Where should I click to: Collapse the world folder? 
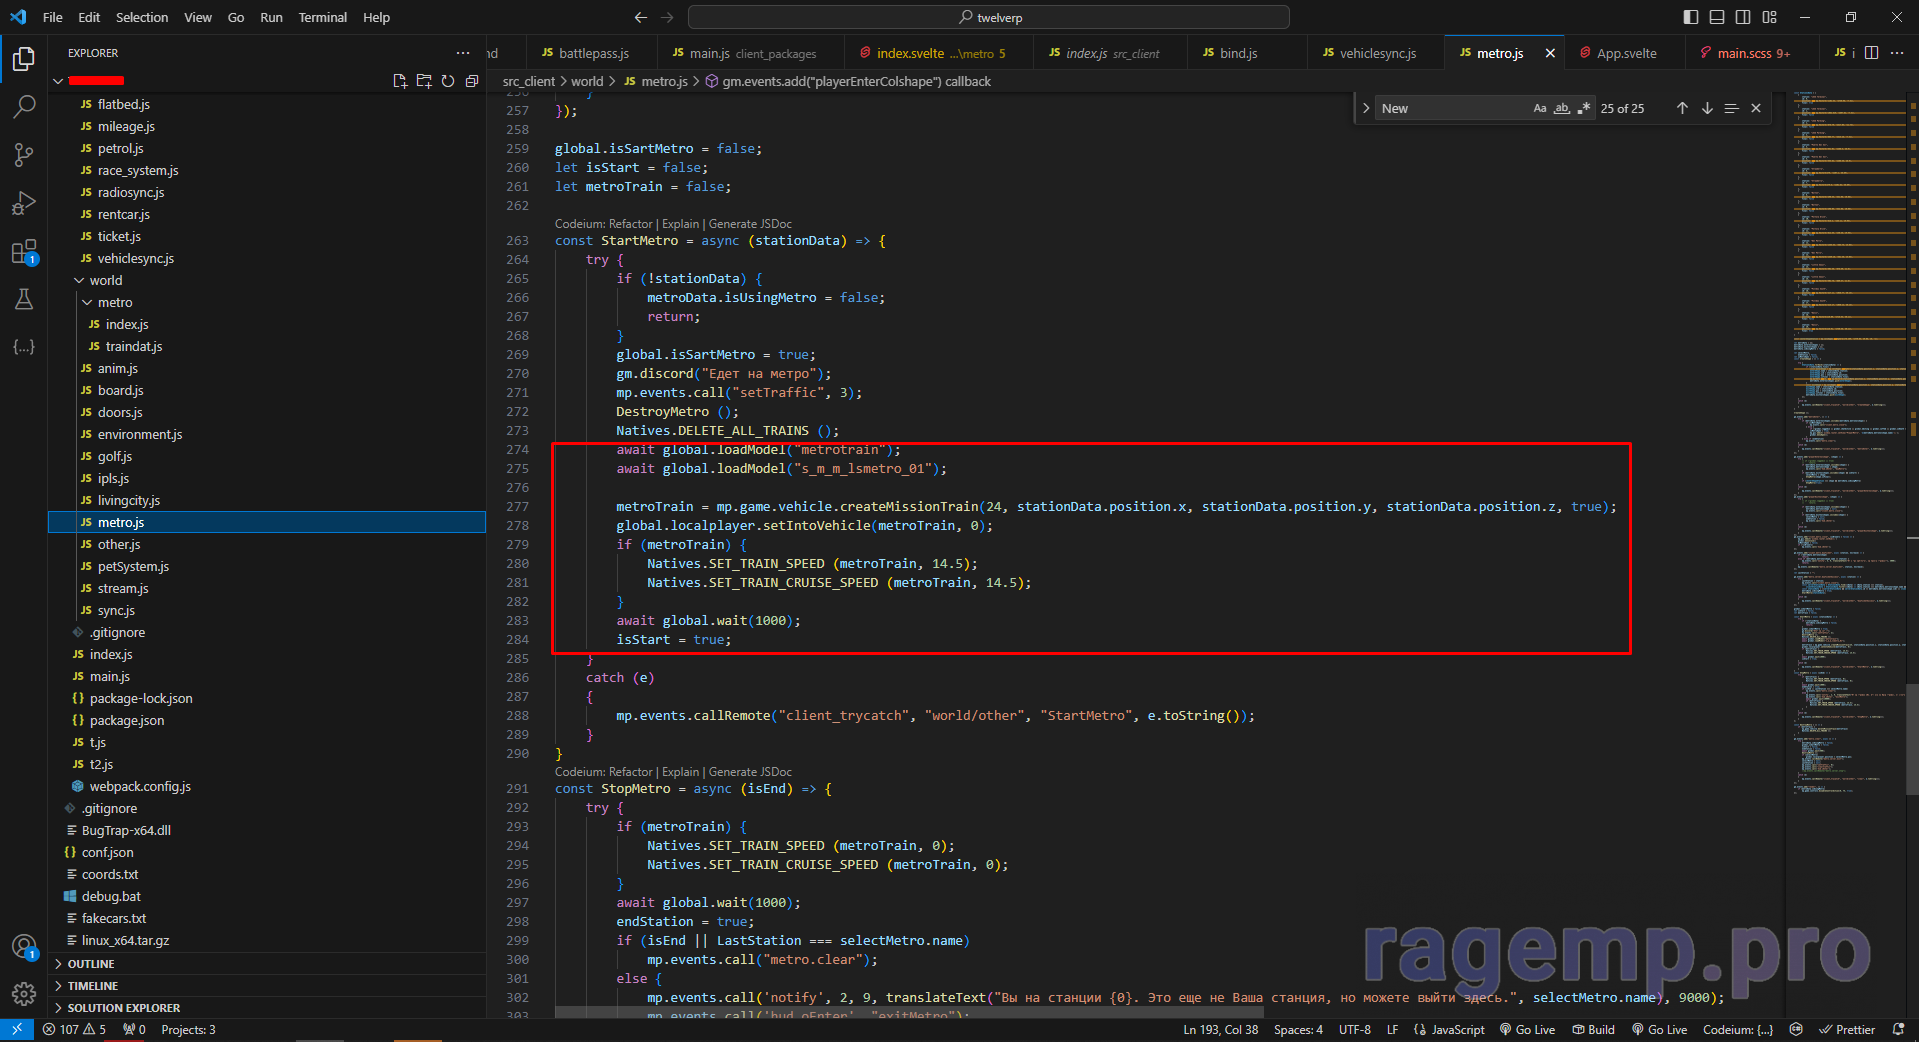click(x=80, y=280)
